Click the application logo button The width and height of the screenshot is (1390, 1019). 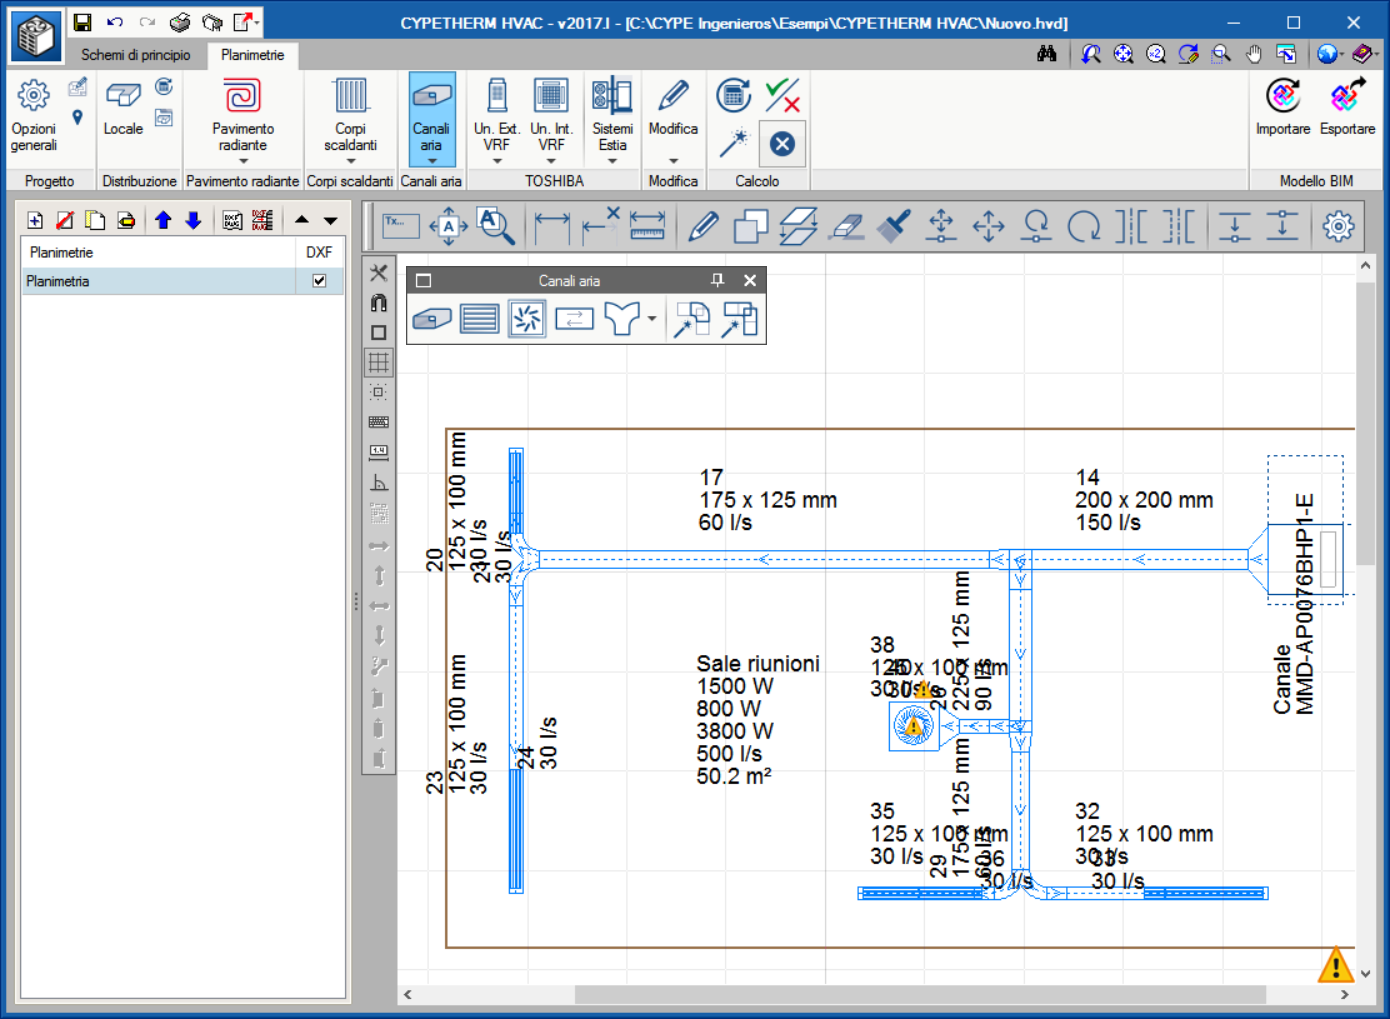(x=36, y=36)
